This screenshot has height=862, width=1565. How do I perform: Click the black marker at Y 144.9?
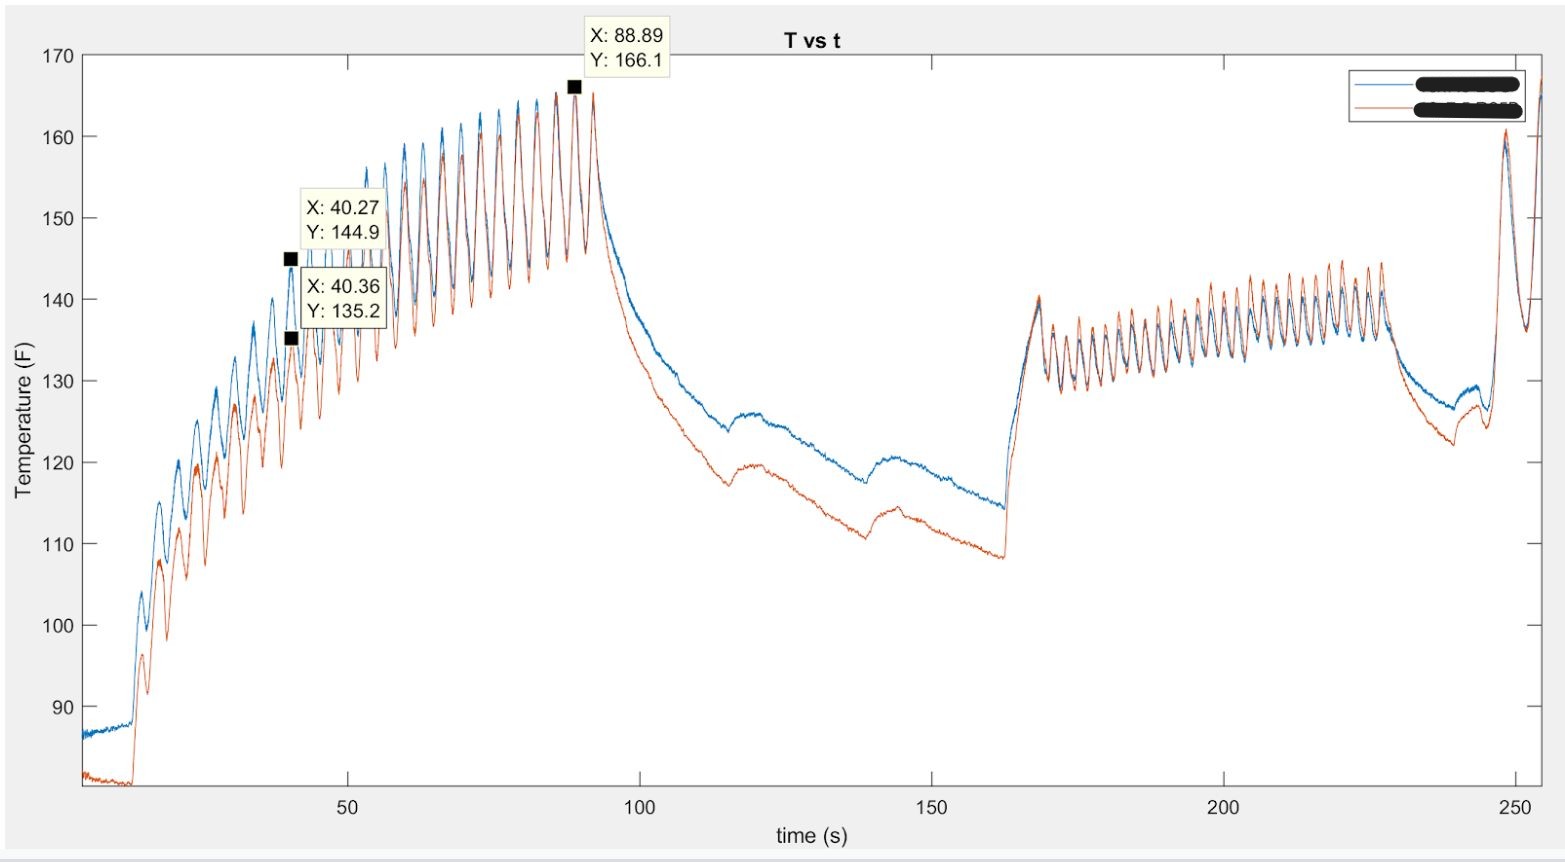click(291, 259)
